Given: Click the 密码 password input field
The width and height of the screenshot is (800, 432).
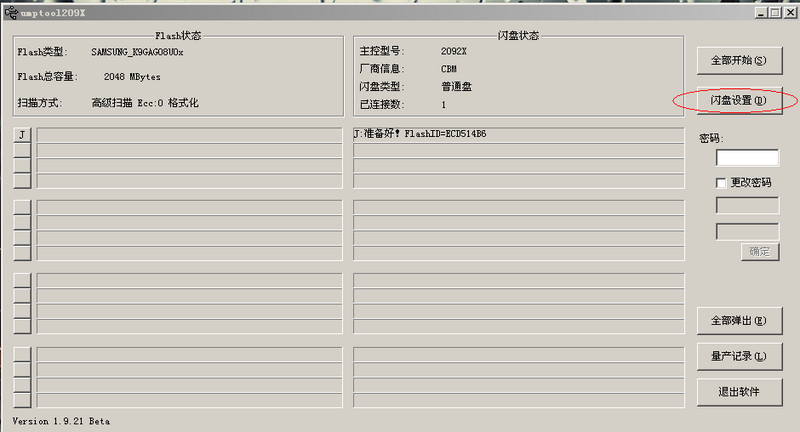Looking at the screenshot, I should click(747, 158).
